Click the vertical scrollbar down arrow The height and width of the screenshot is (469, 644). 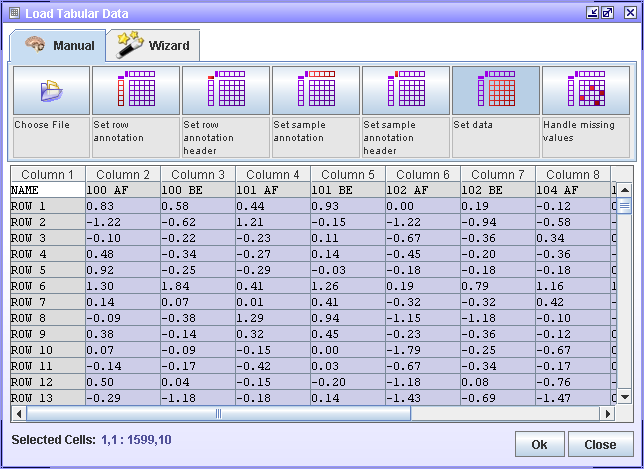tap(624, 397)
